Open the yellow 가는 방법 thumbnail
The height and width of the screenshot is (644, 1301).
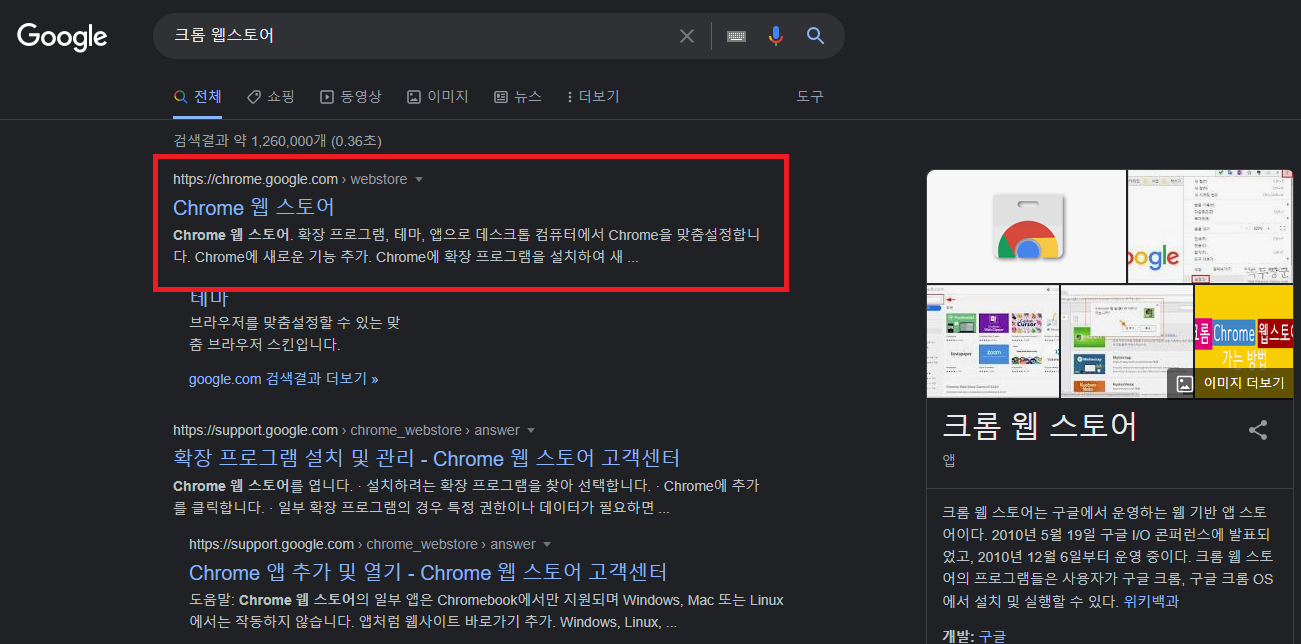1244,328
